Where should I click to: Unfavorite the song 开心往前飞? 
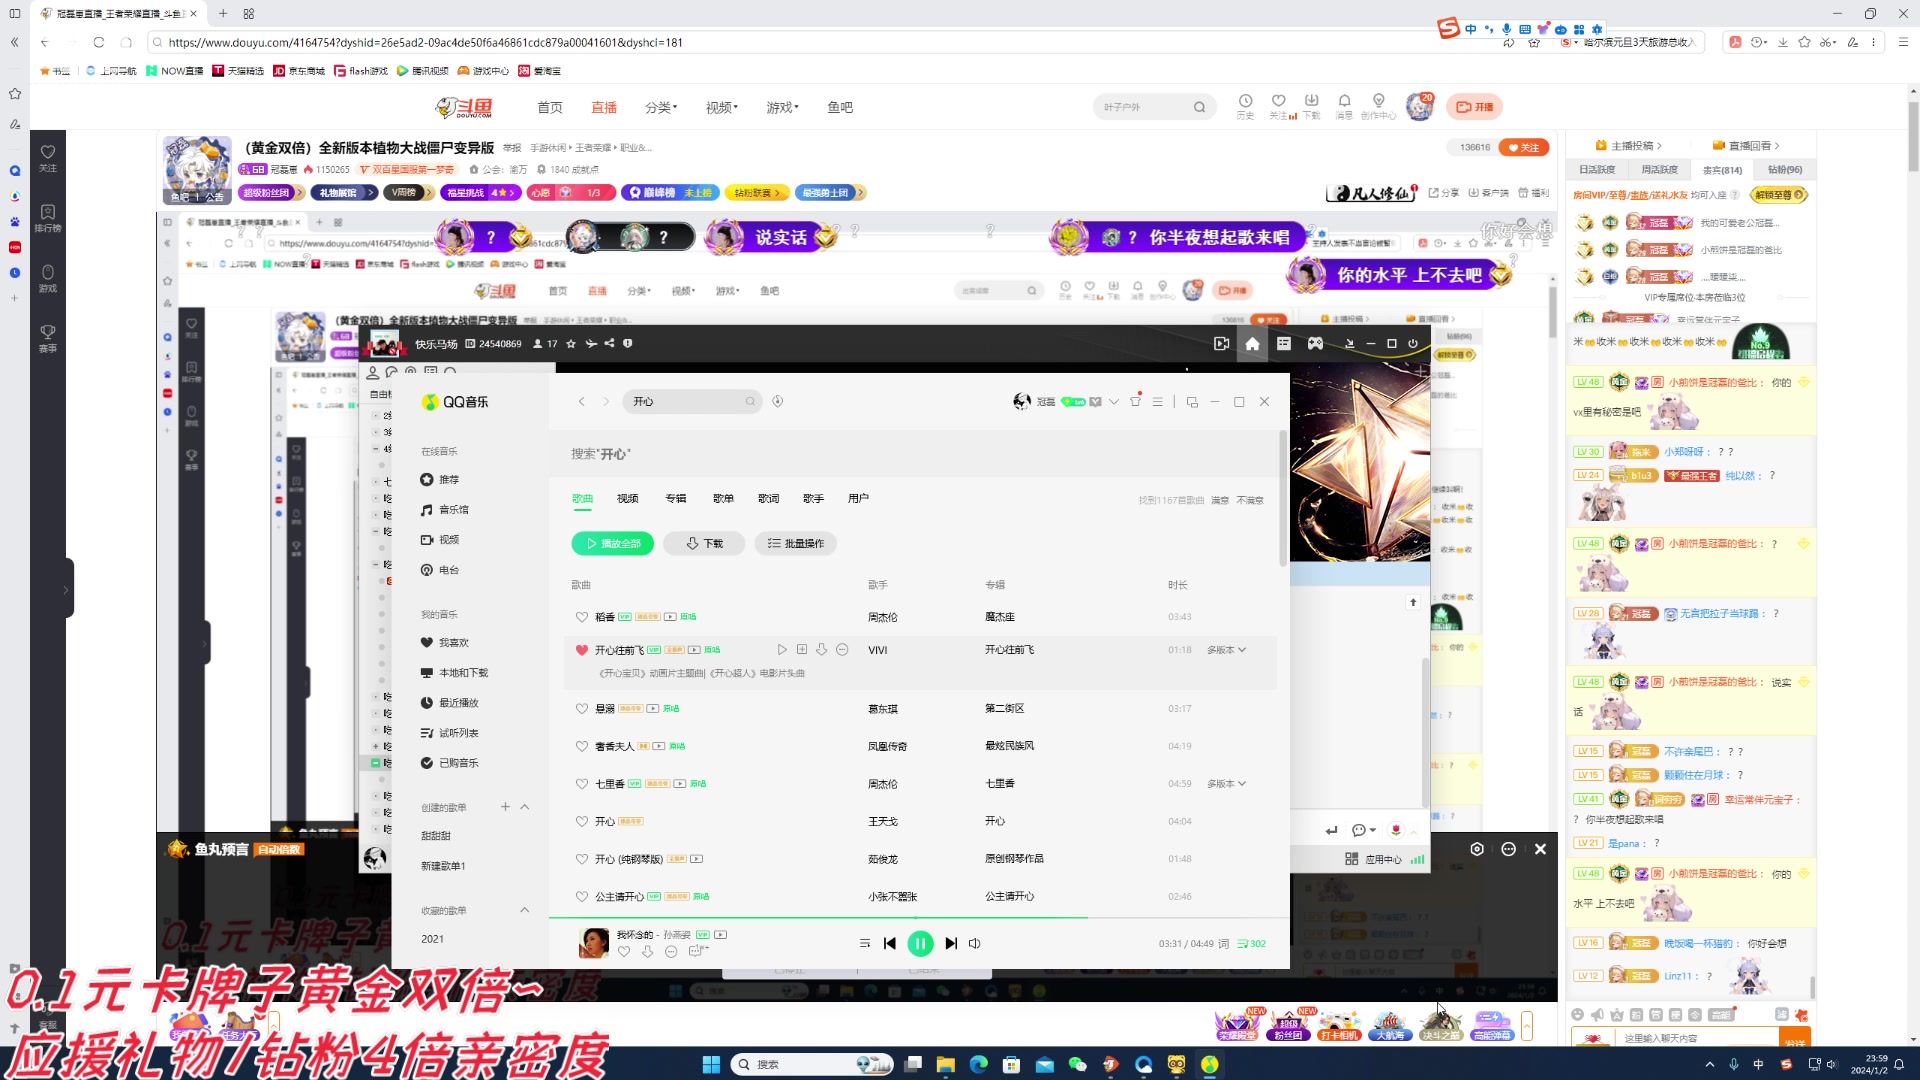coord(581,650)
